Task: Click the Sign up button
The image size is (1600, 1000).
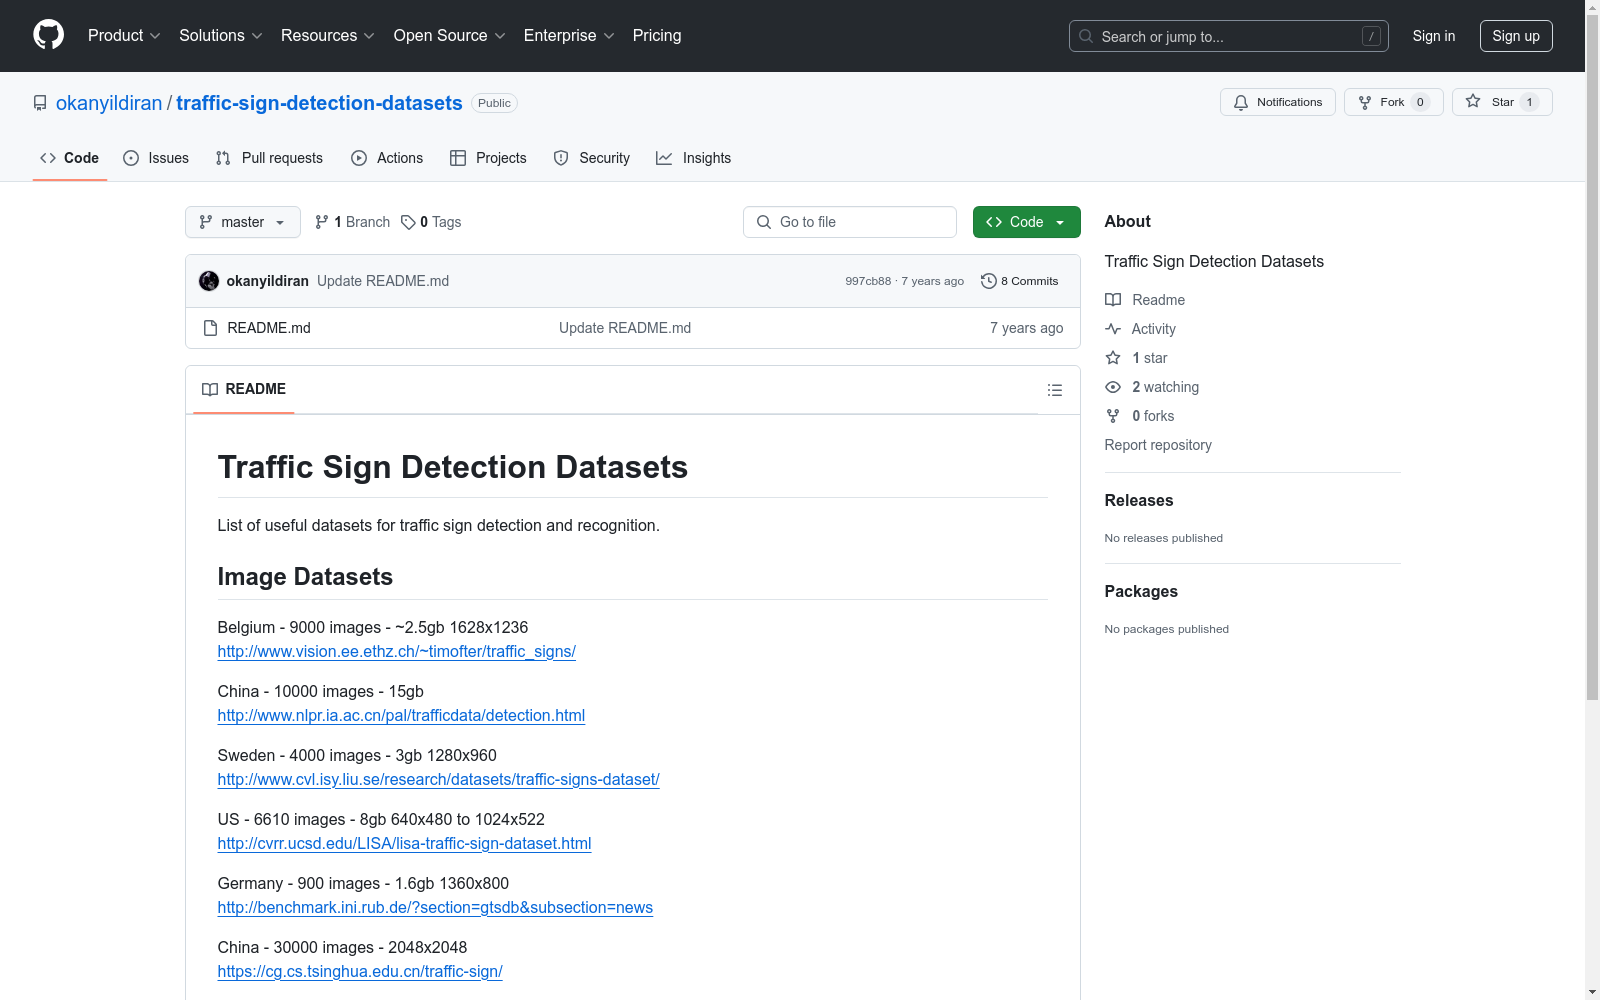Action: tap(1516, 35)
